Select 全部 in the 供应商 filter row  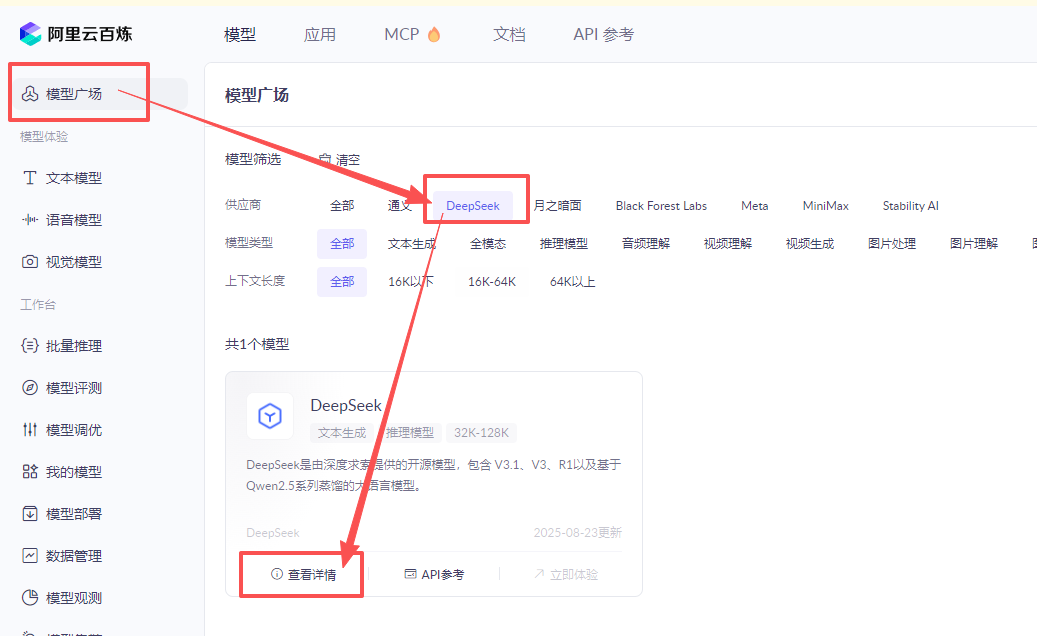tap(342, 206)
